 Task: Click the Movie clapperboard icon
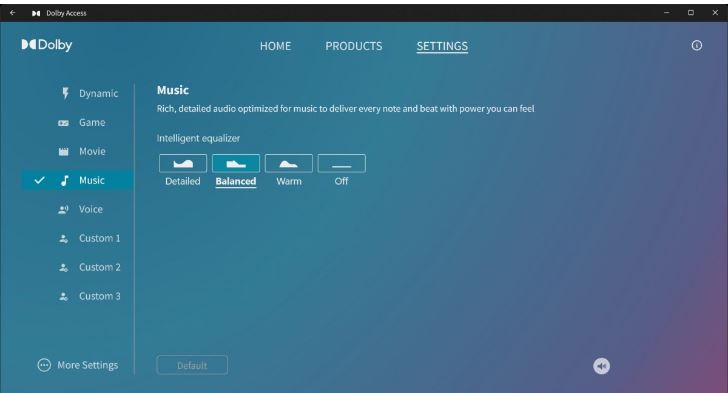(x=64, y=151)
